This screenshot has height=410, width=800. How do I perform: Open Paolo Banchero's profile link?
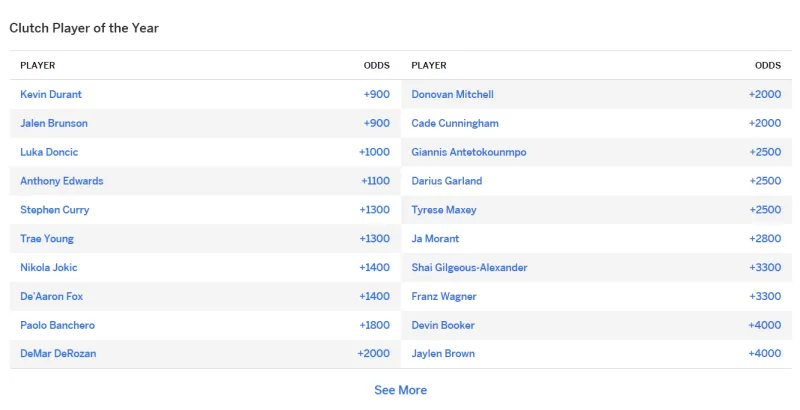pos(58,325)
